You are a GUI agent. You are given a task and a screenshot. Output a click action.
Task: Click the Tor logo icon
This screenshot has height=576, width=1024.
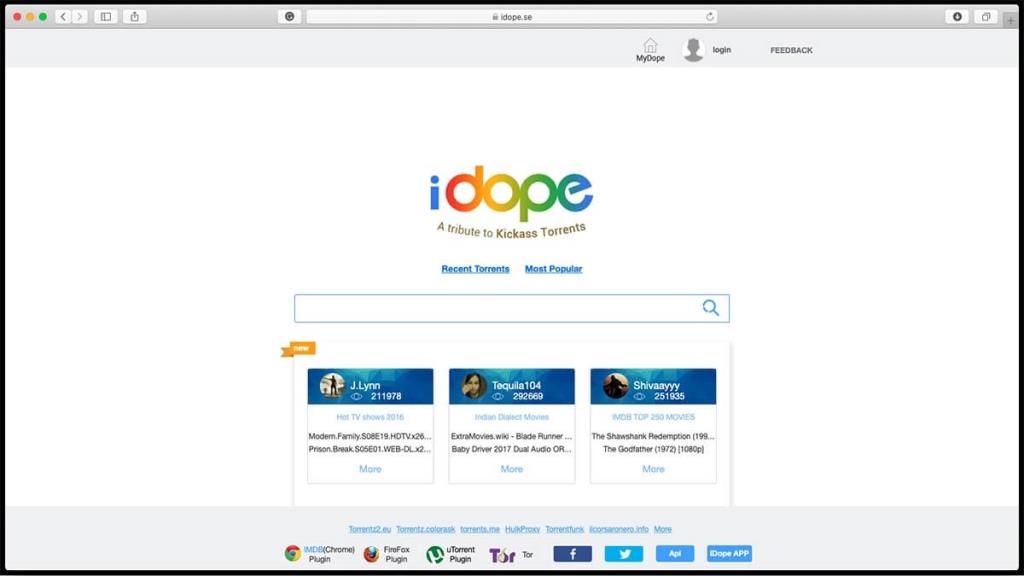(x=501, y=555)
